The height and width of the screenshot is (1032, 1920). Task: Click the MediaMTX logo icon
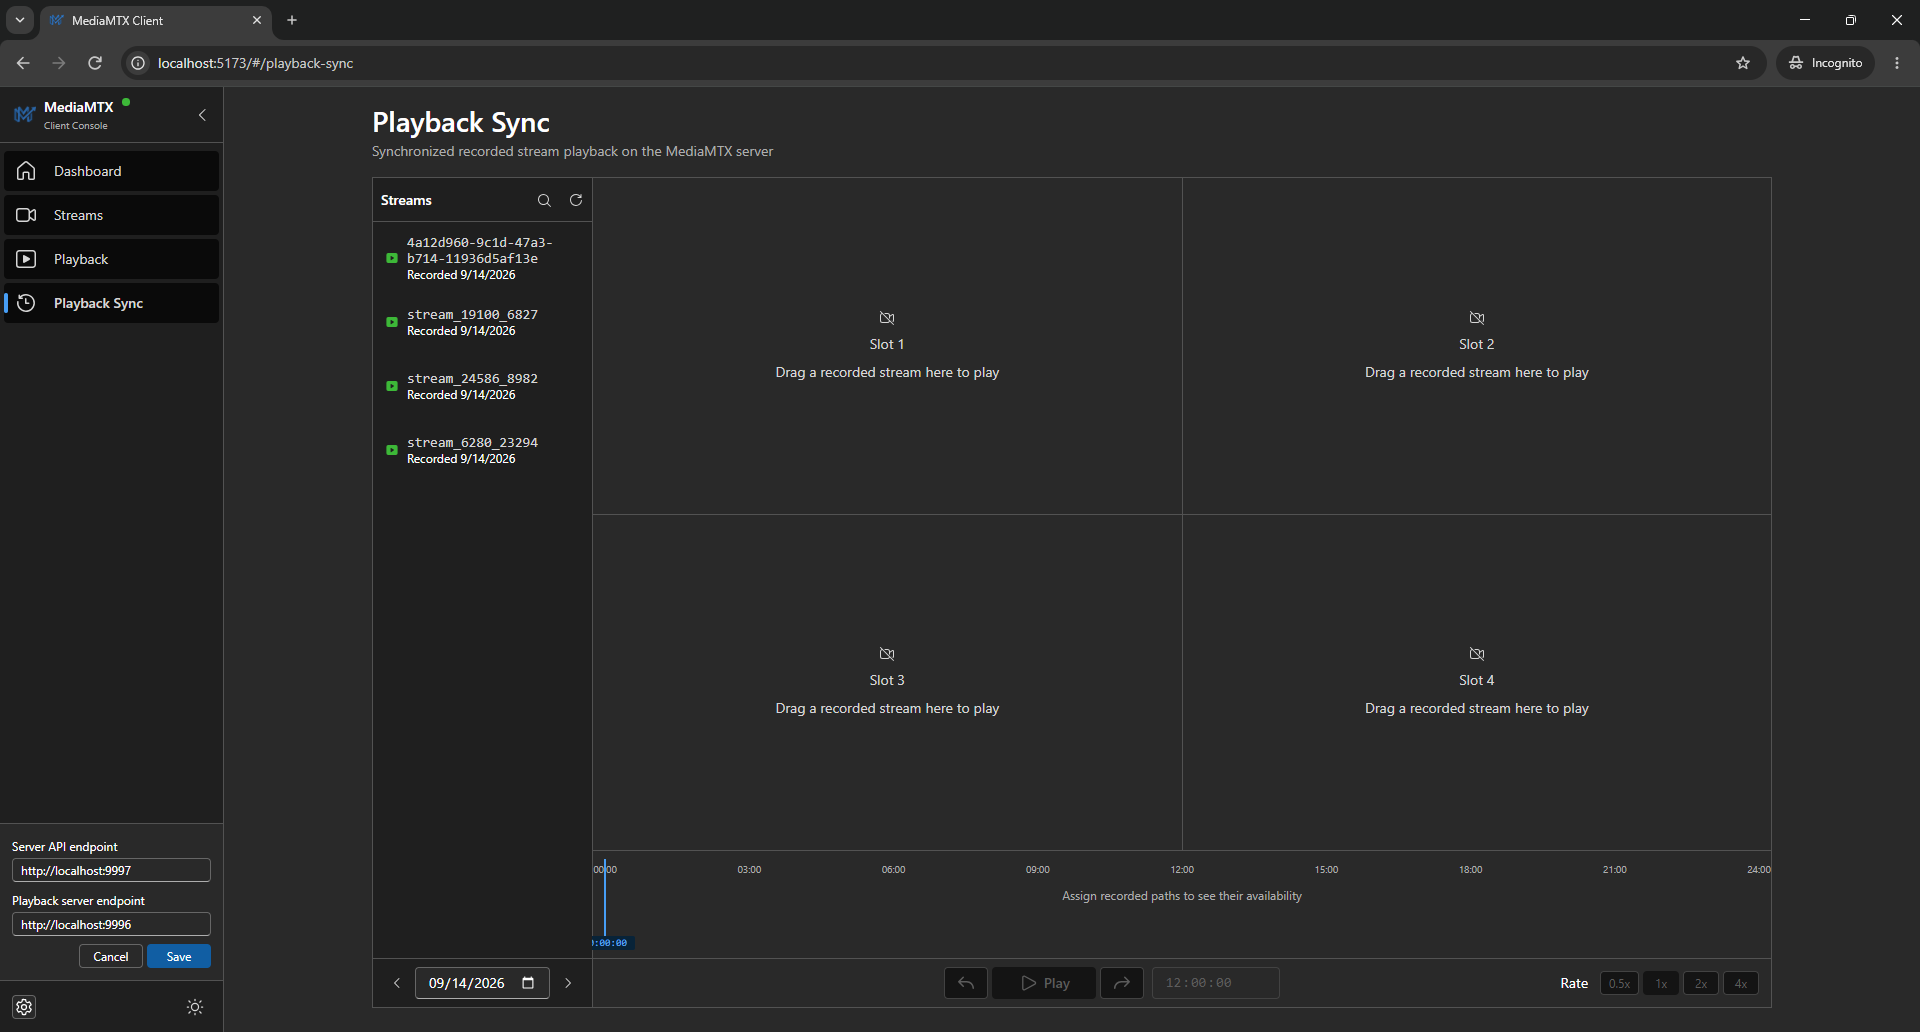[x=24, y=115]
